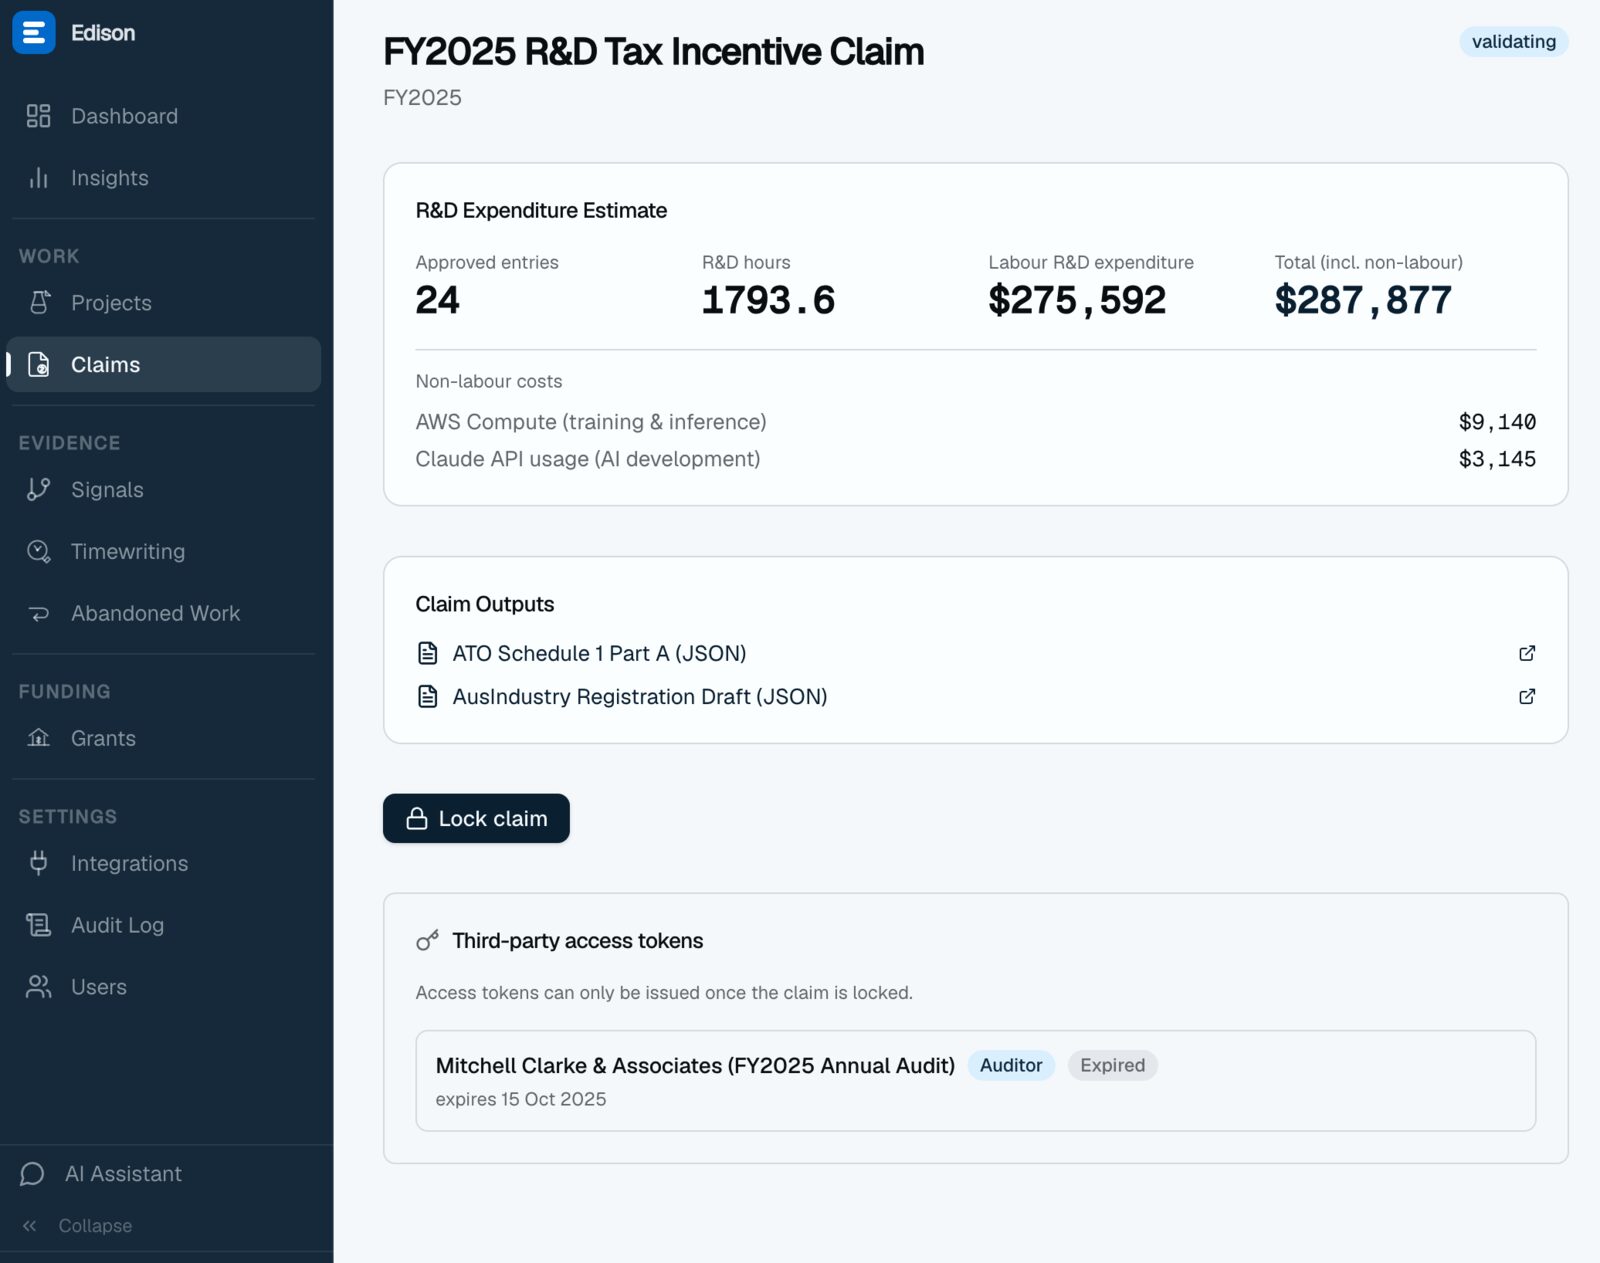Click the Abandoned Work arrow icon
The height and width of the screenshot is (1263, 1600).
coord(38,614)
